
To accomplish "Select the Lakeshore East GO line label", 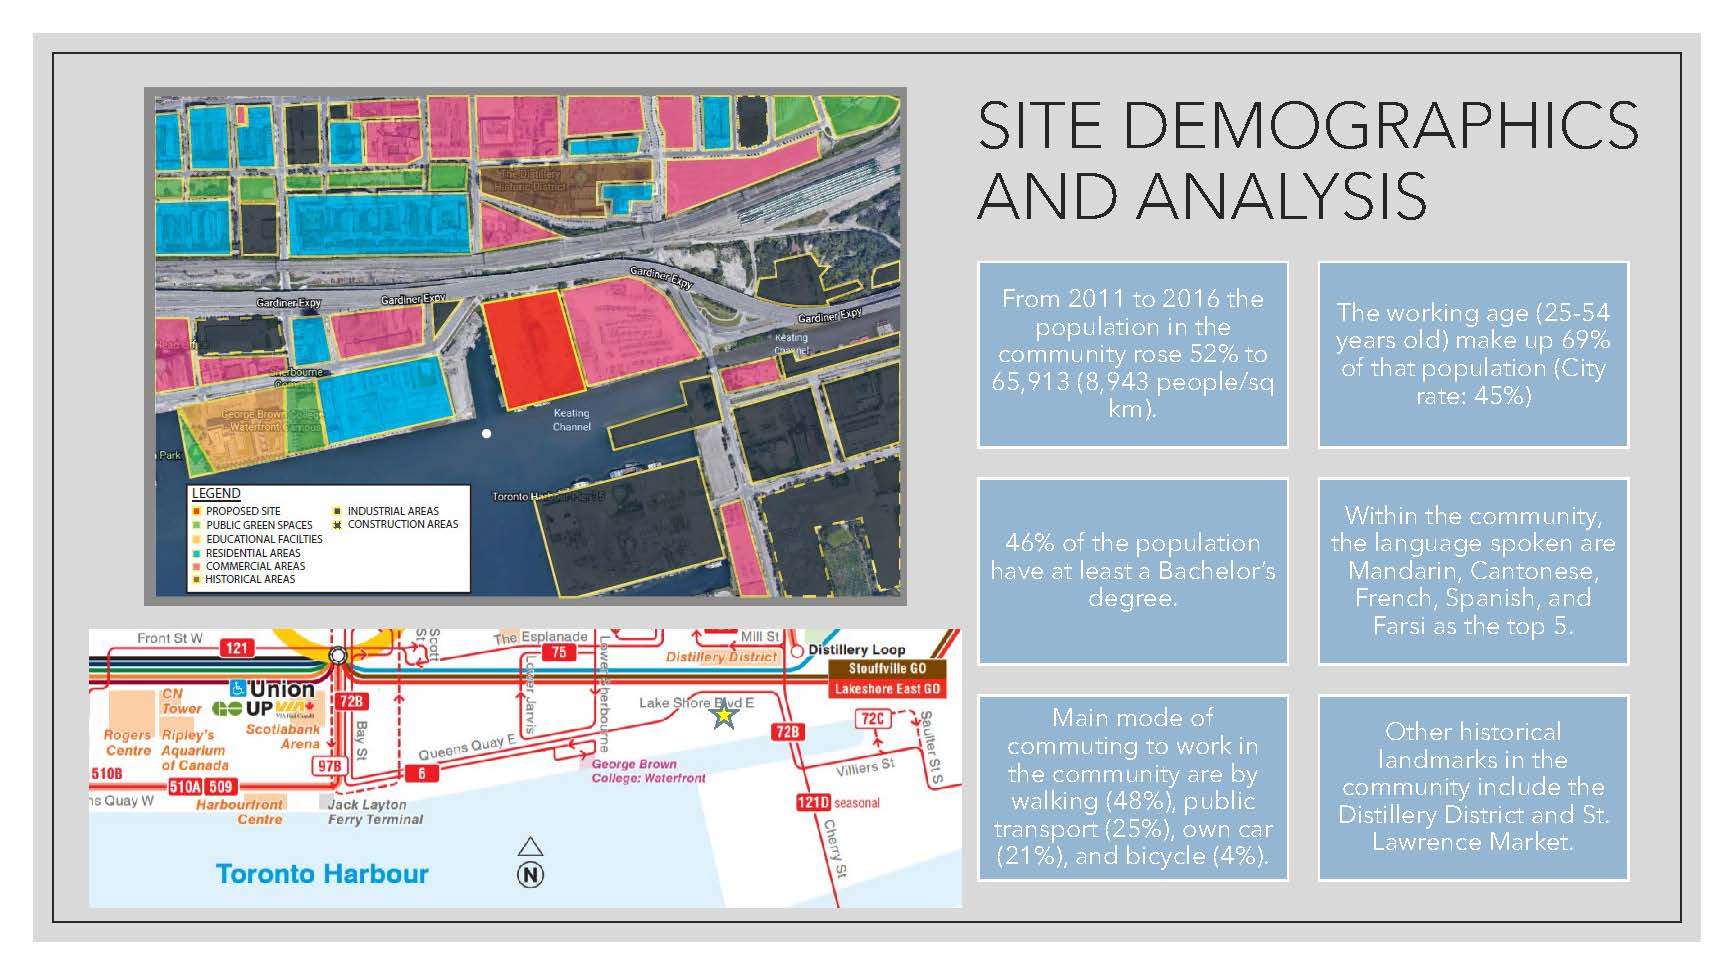I will [886, 689].
